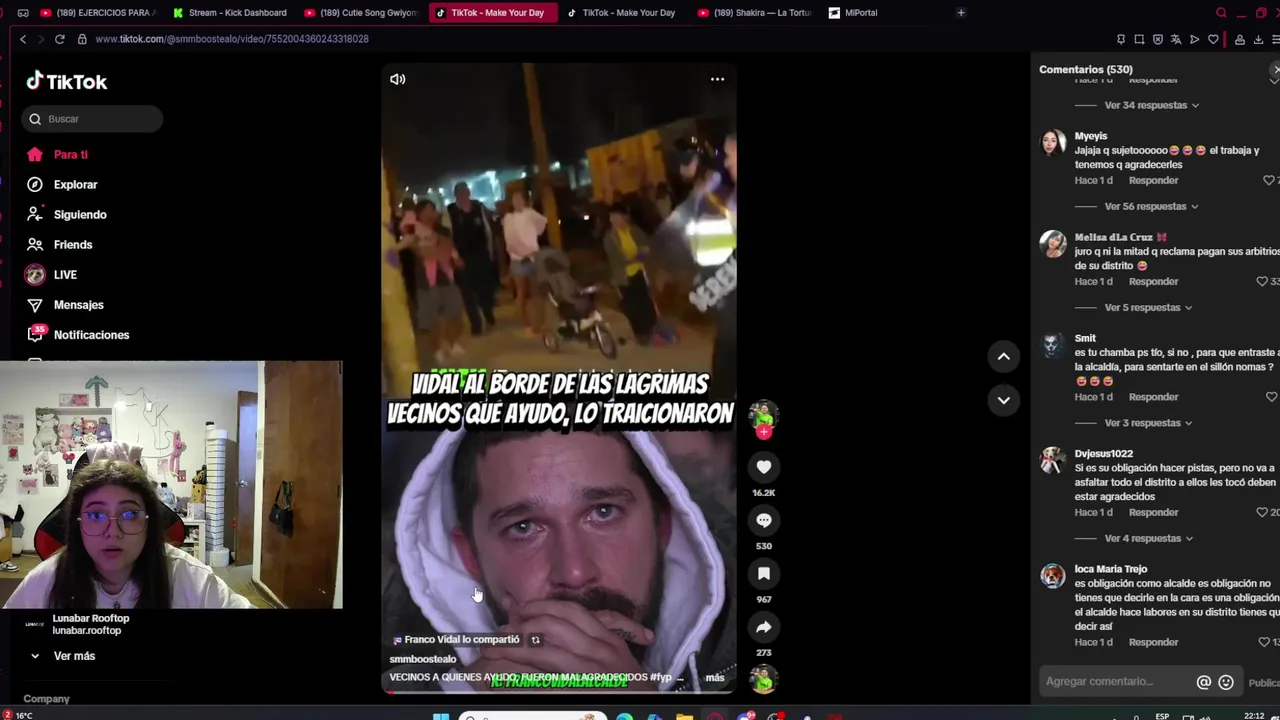The height and width of the screenshot is (720, 1280).
Task: Open the translate page icon in toolbar
Action: click(1176, 39)
